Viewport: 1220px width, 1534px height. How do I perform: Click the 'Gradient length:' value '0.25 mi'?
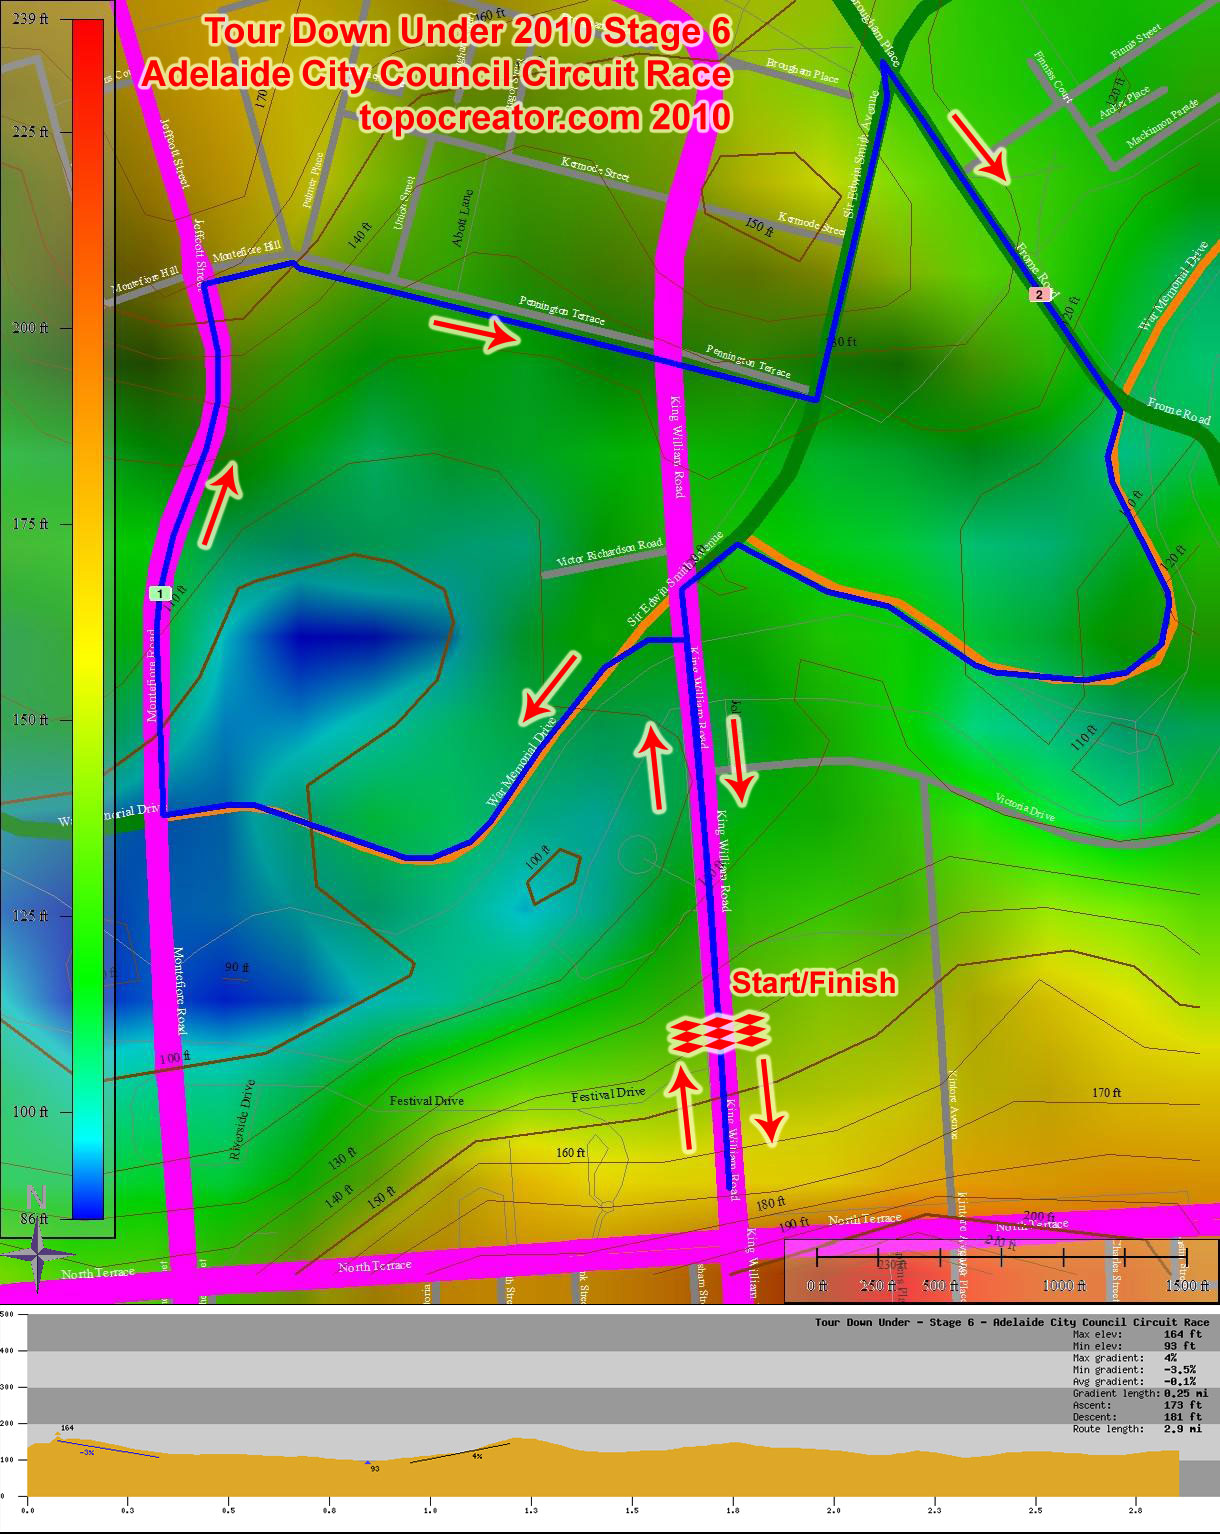coord(1186,1393)
